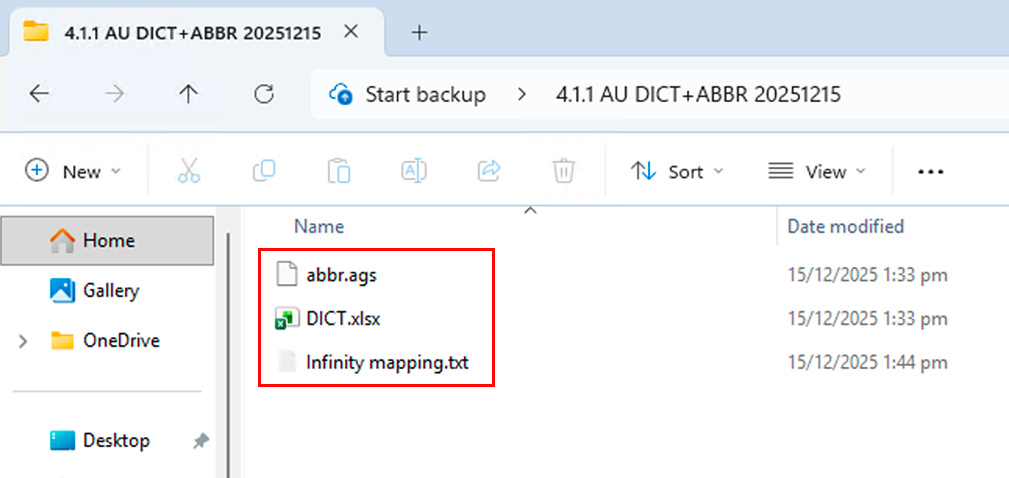Click the Share icon in toolbar
The width and height of the screenshot is (1009, 478).
pyautogui.click(x=489, y=171)
